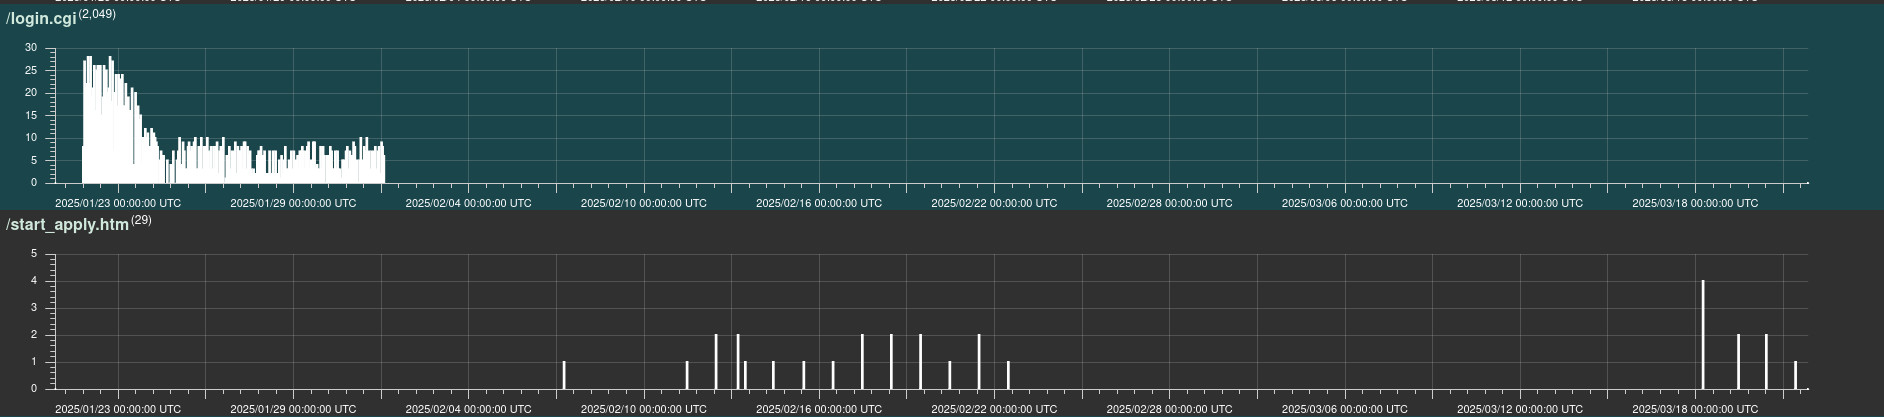Click the 10 y-axis value on login.cgi chart
This screenshot has height=417, width=1884.
[x=31, y=138]
